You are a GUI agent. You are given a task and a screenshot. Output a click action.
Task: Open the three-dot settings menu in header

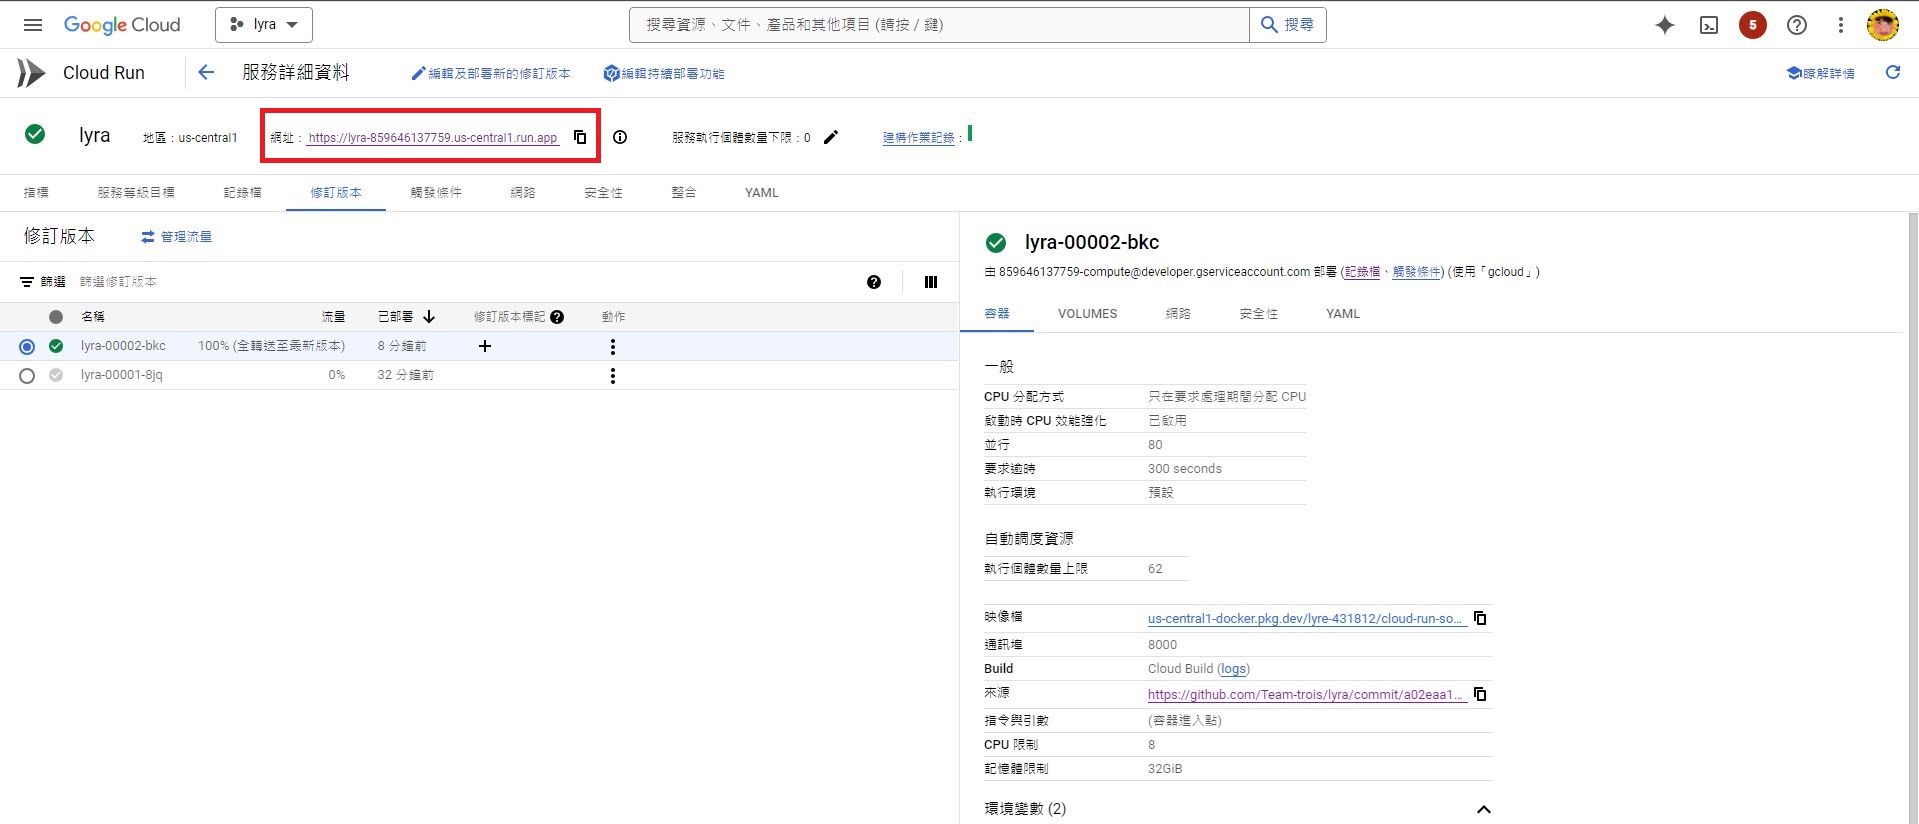coord(1840,25)
